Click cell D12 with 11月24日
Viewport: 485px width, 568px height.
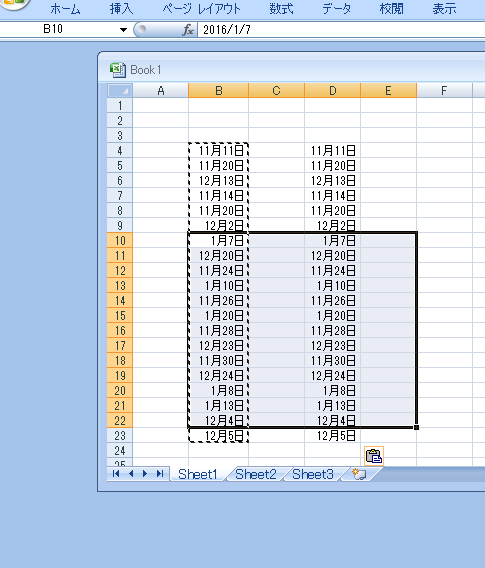[333, 271]
